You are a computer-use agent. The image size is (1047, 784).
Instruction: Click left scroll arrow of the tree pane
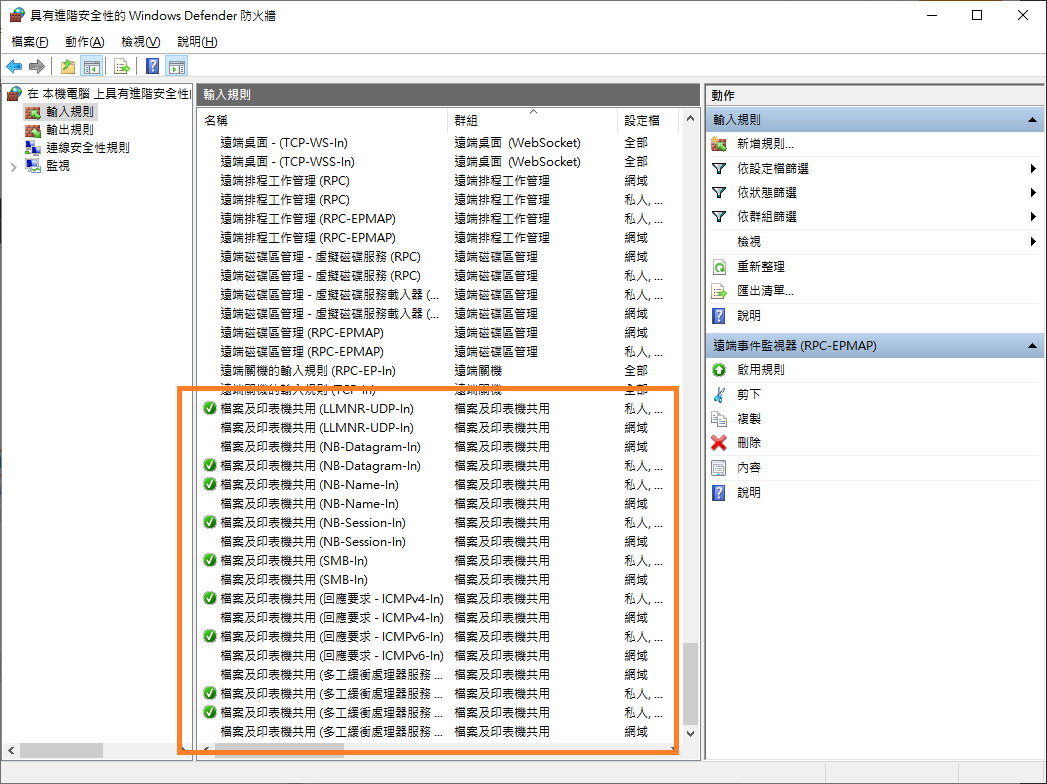click(x=11, y=751)
